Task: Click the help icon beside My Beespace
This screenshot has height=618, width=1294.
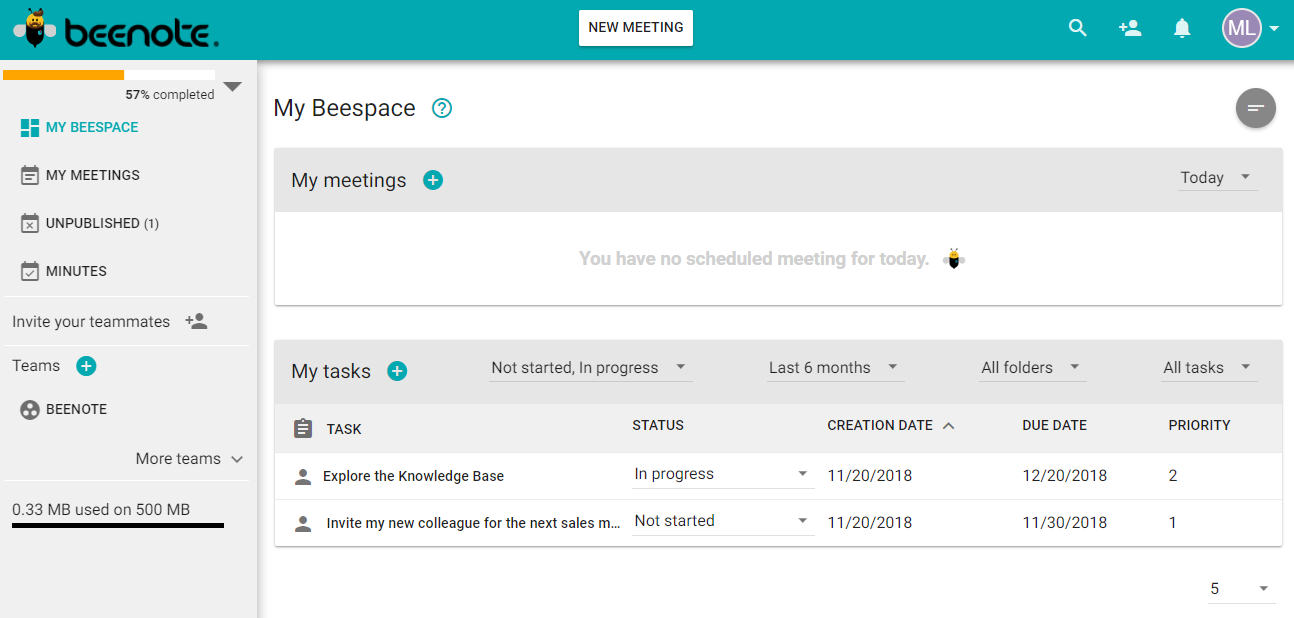Action: click(442, 108)
